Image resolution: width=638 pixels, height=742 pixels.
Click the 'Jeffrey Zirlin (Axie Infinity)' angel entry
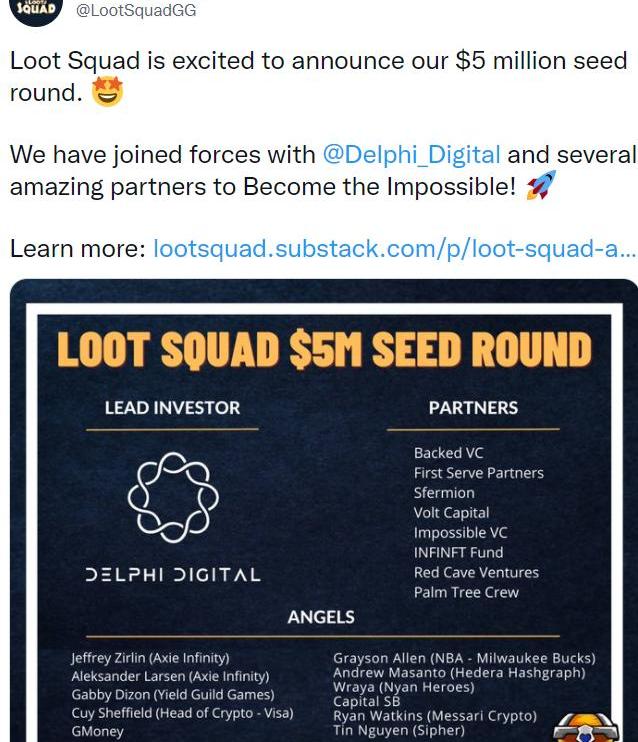coord(150,658)
